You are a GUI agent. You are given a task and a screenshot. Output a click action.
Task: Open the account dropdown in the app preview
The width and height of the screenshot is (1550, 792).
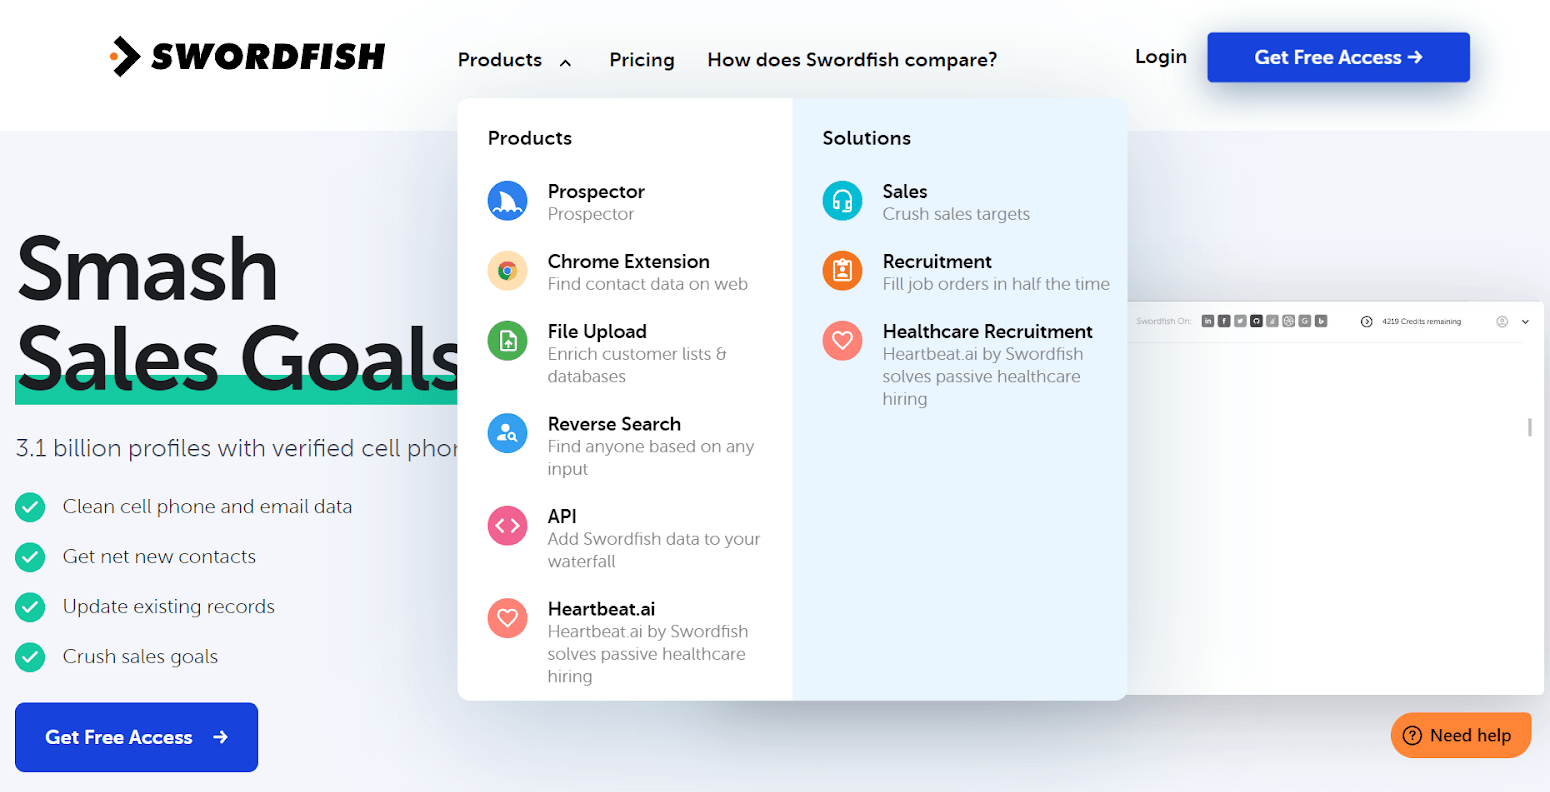pyautogui.click(x=1501, y=321)
